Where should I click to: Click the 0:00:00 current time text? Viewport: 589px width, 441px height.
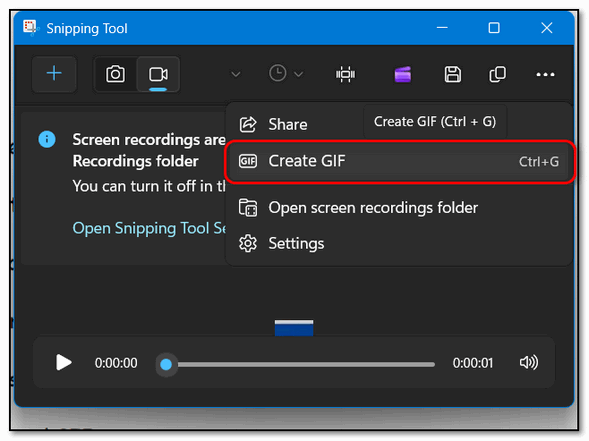(x=116, y=363)
